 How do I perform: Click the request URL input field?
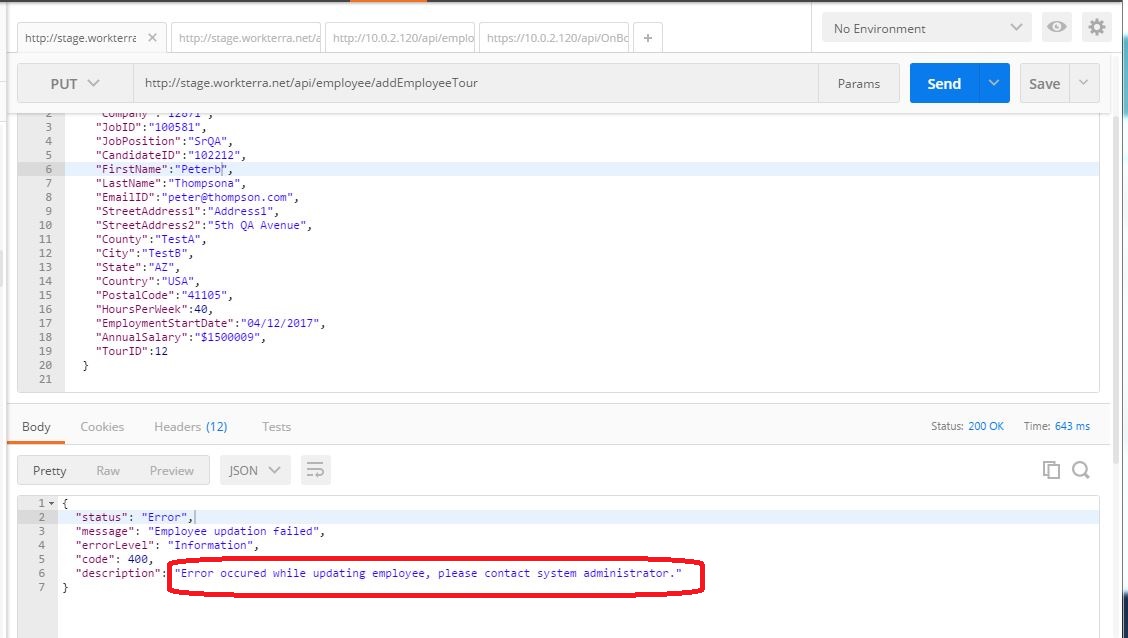475,83
